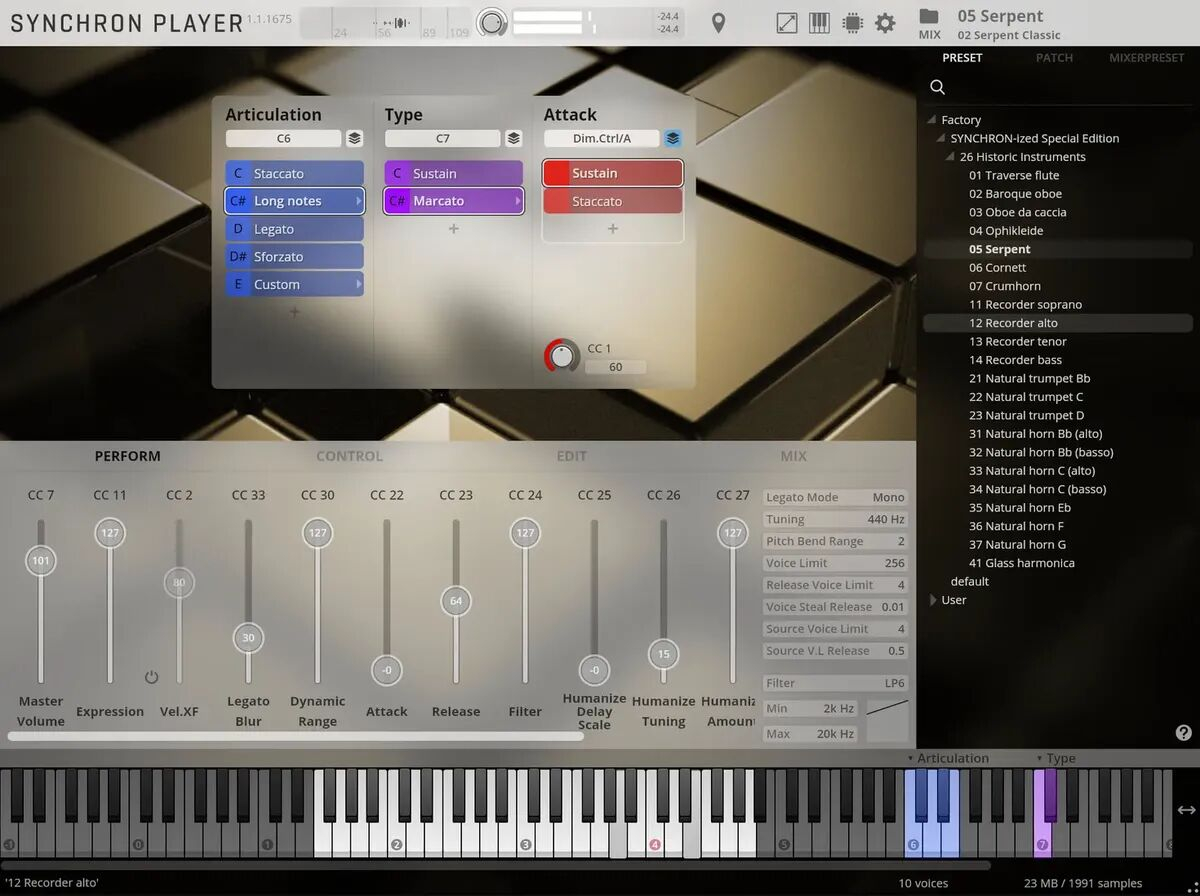Click the CPU chip icon

[x=852, y=23]
